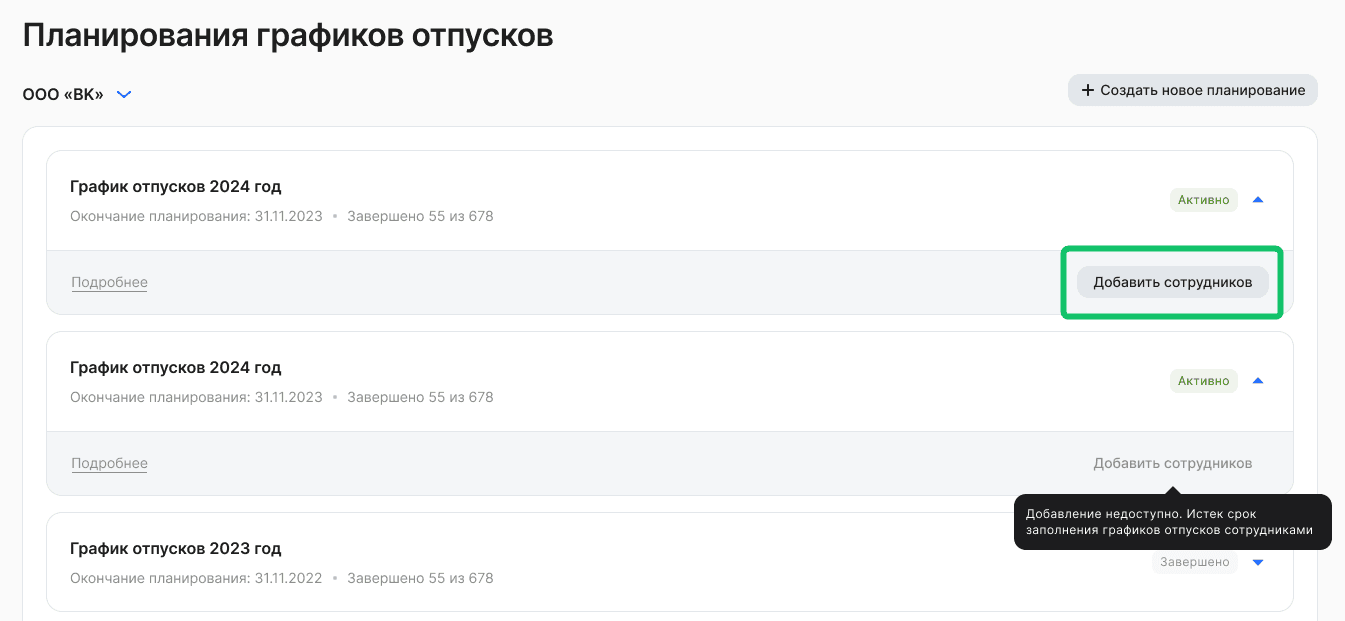Image resolution: width=1345 pixels, height=621 pixels.
Task: Click the График отпусков 2023 год title
Action: click(x=176, y=548)
